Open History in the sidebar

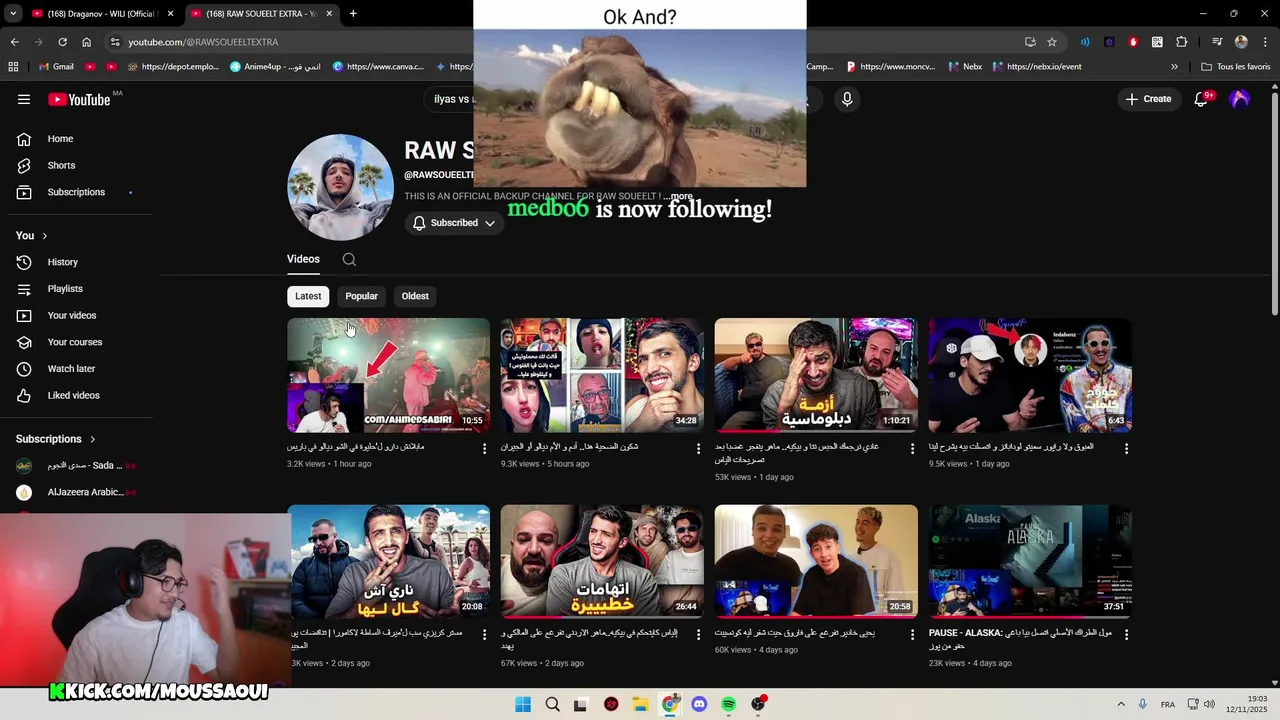pos(62,262)
